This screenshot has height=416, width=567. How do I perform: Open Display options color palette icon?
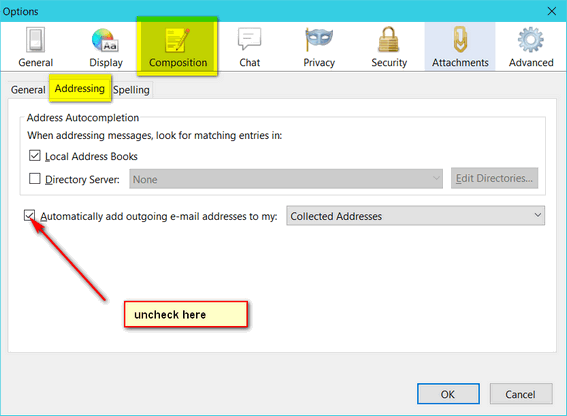[105, 40]
